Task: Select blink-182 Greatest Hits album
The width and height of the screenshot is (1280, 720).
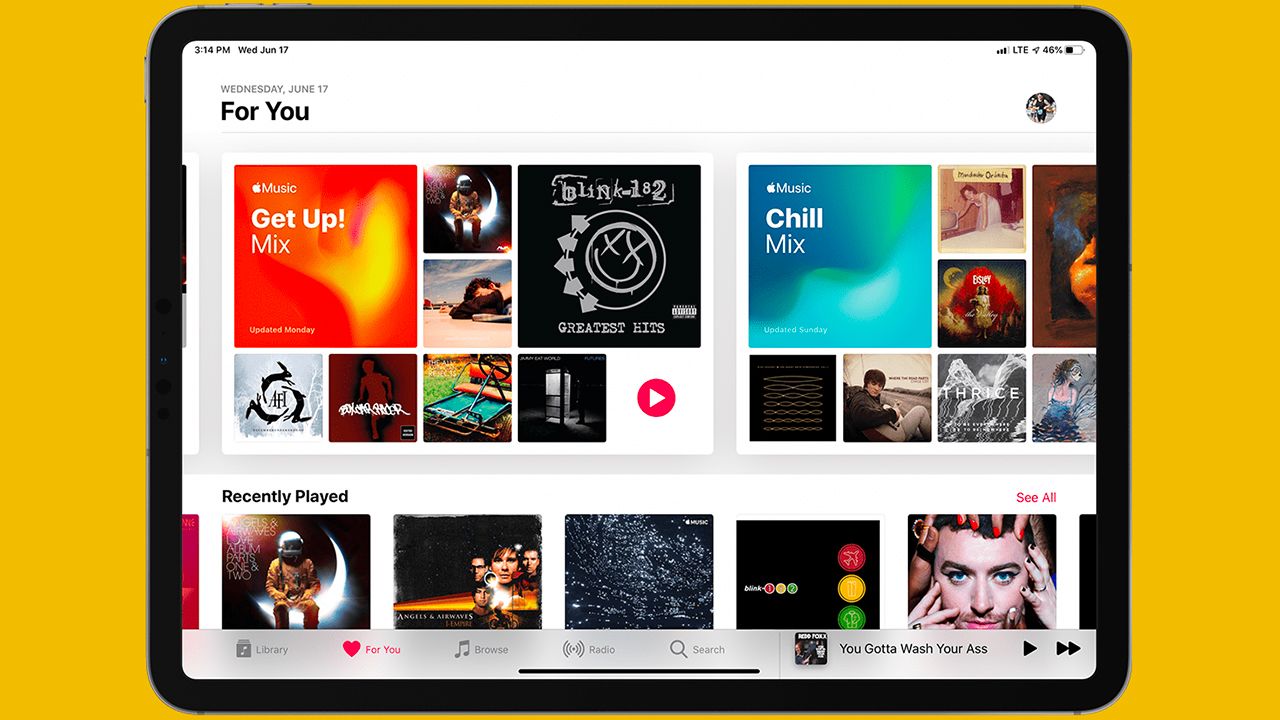Action: click(x=610, y=256)
